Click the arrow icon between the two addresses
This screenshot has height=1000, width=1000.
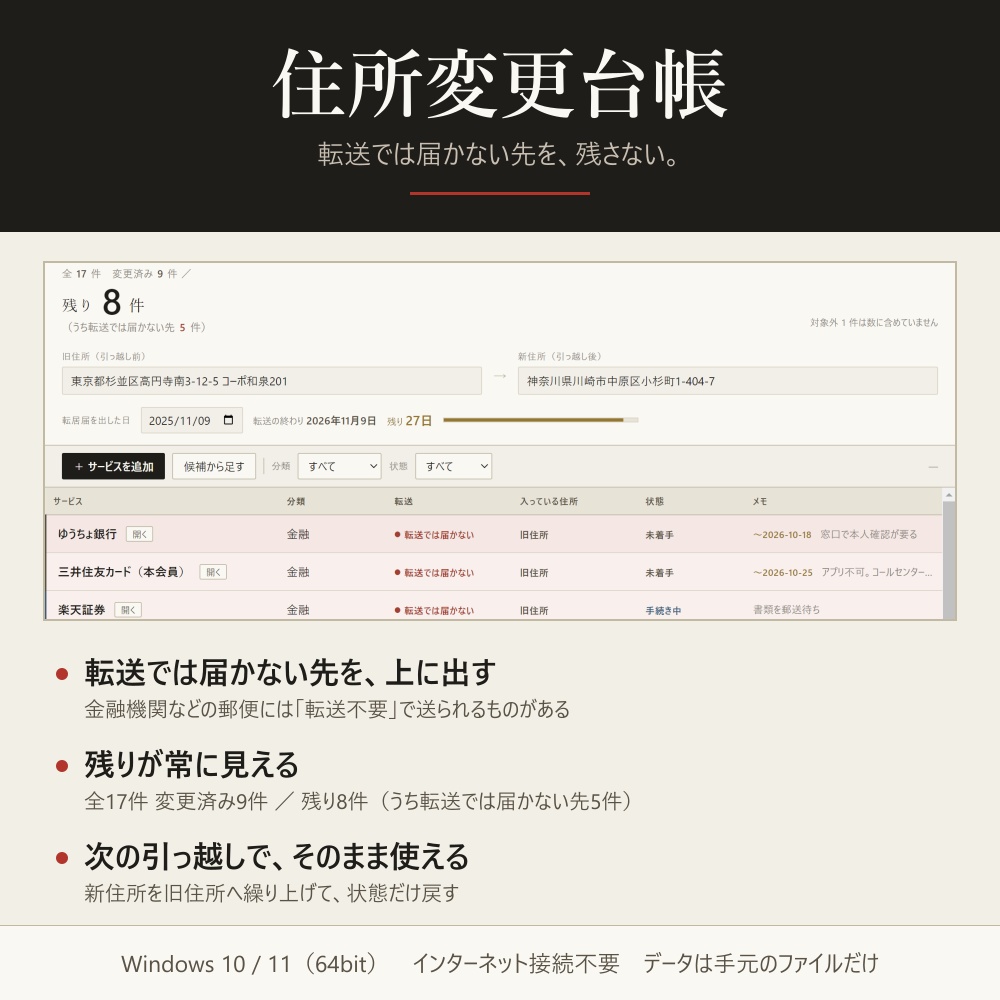tap(500, 376)
